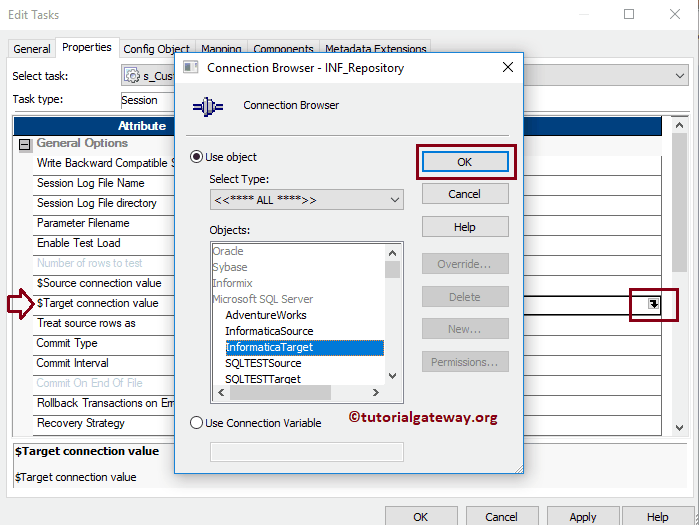Switch to the Properties tab

pyautogui.click(x=87, y=47)
